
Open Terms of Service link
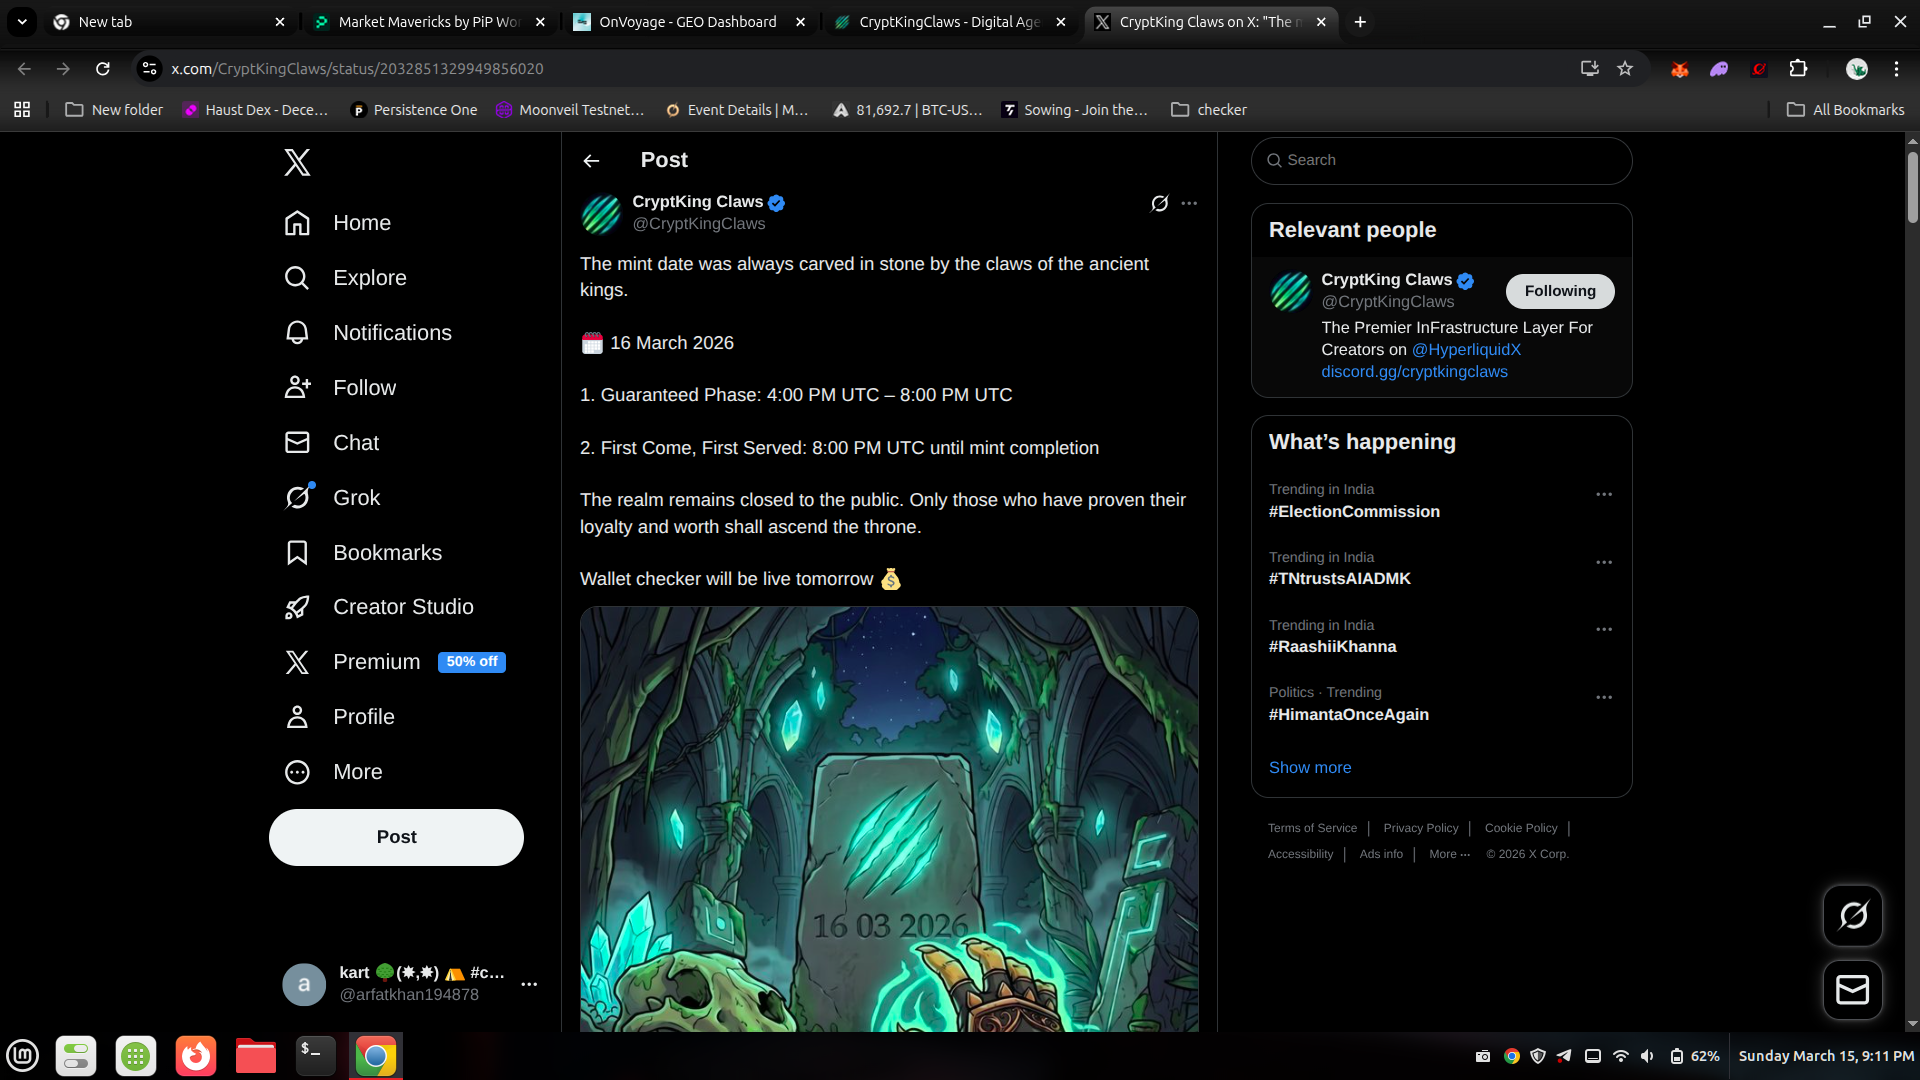click(1312, 828)
